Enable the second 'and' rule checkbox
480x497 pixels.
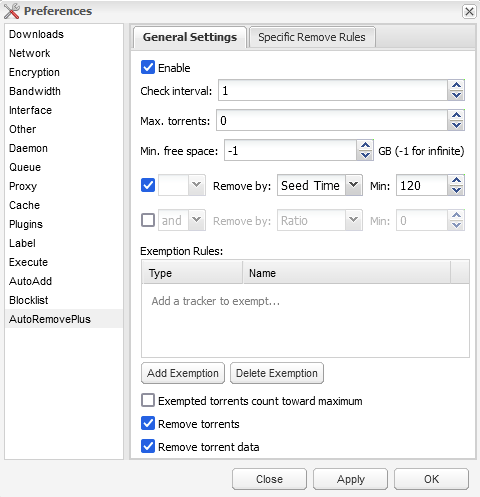coord(148,220)
